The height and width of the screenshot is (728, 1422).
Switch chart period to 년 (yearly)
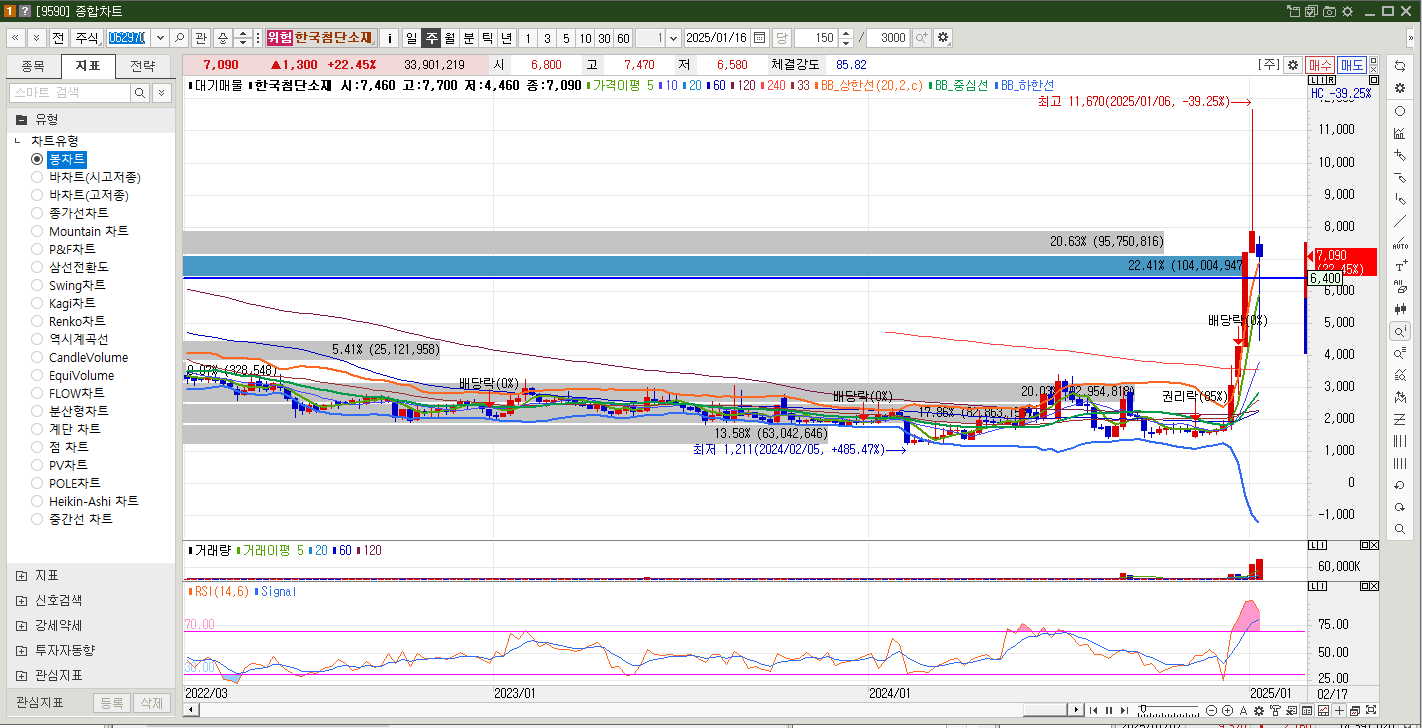tap(506, 38)
